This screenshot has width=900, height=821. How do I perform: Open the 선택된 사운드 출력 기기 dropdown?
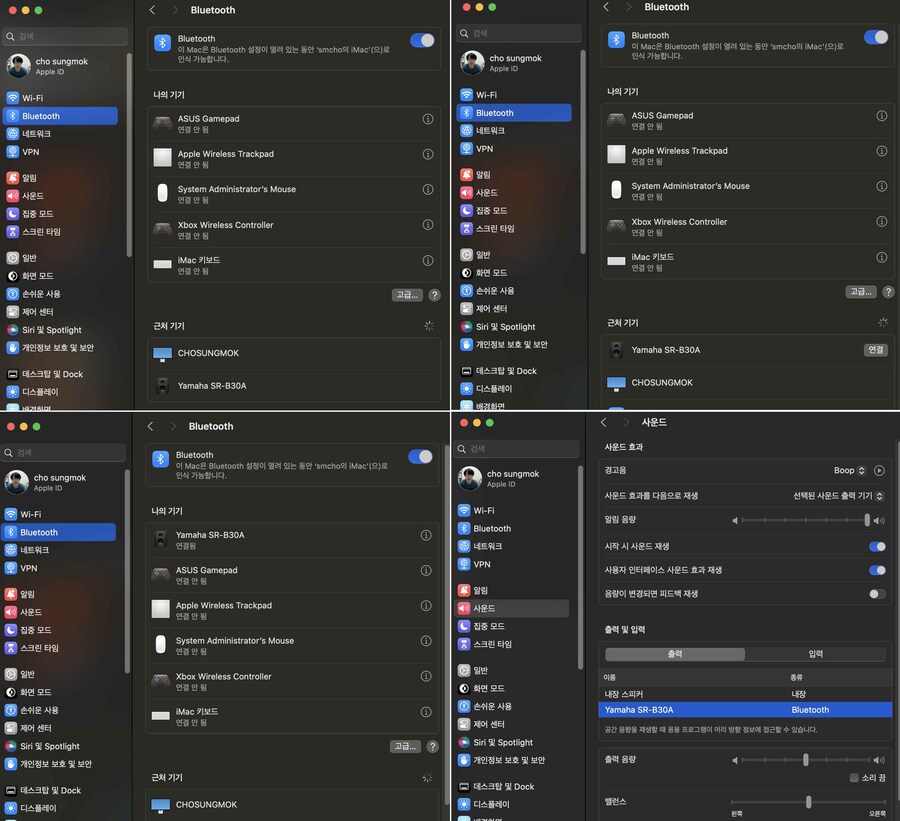pyautogui.click(x=838, y=495)
